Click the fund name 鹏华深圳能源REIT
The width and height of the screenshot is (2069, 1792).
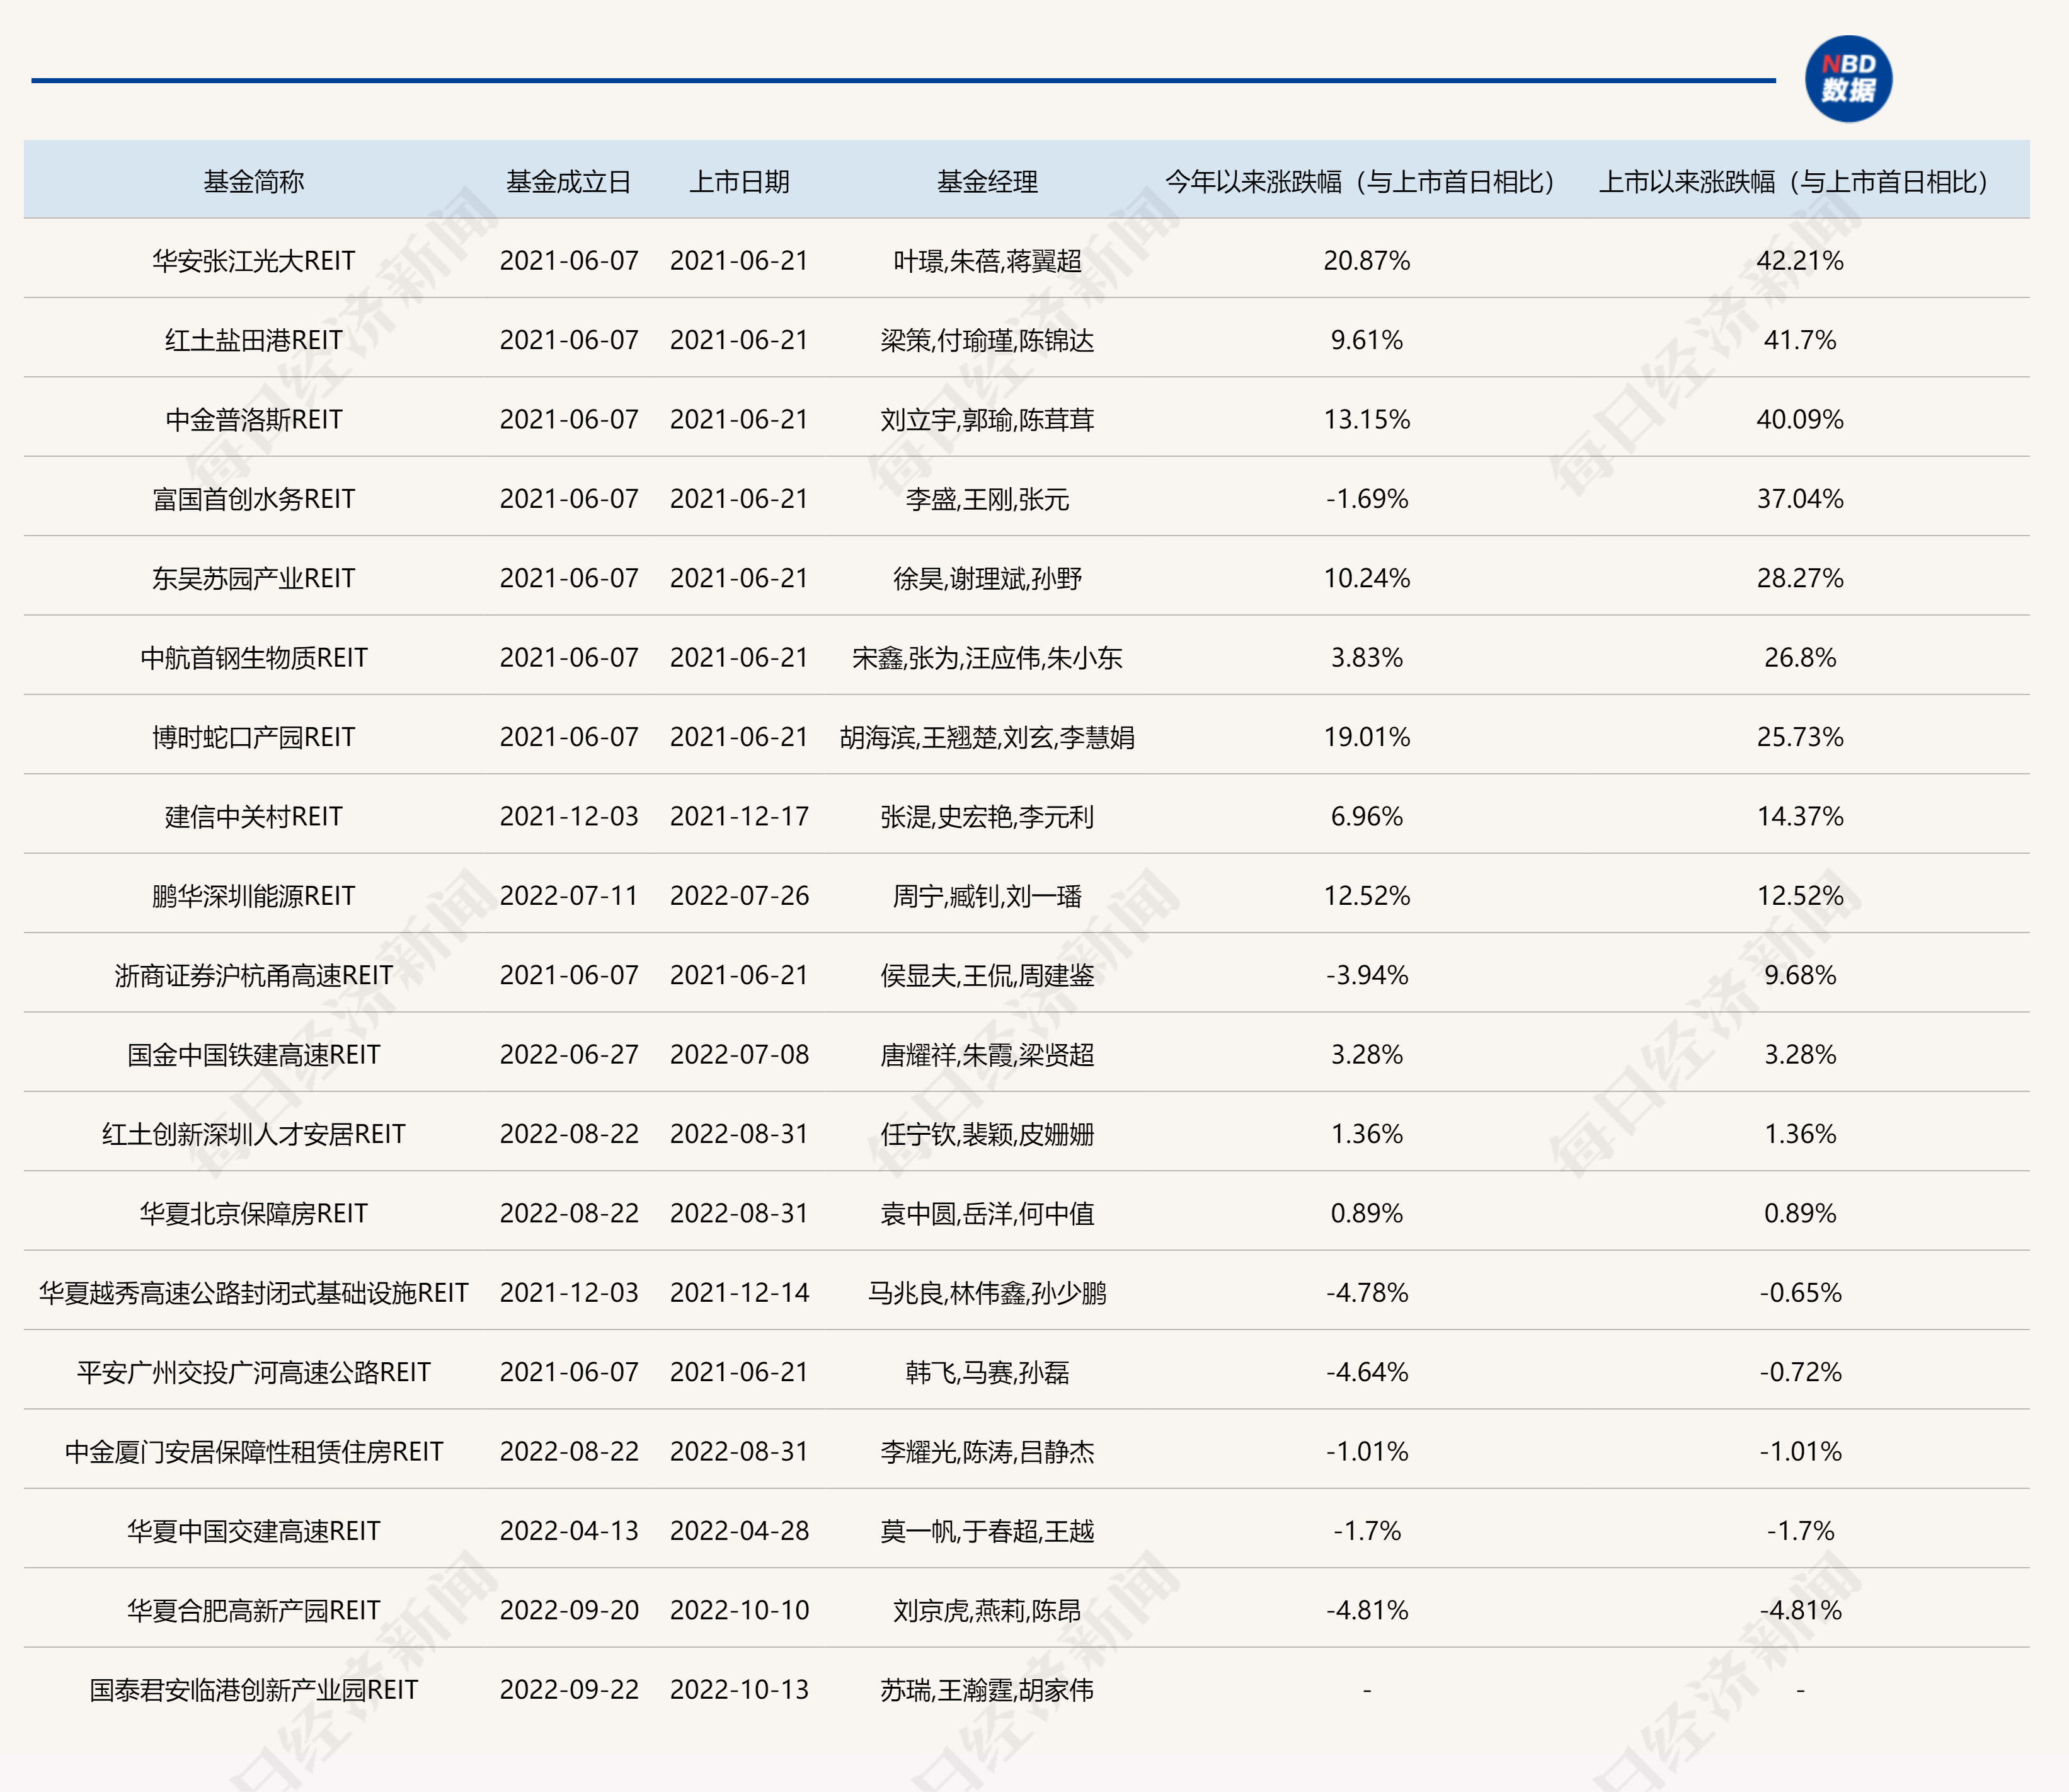tap(254, 896)
